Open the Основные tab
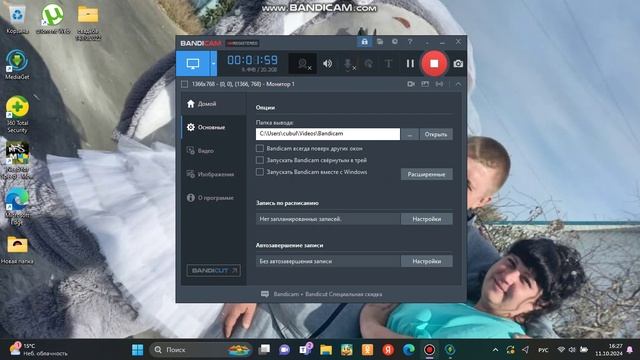This screenshot has height=360, width=640. pos(213,127)
